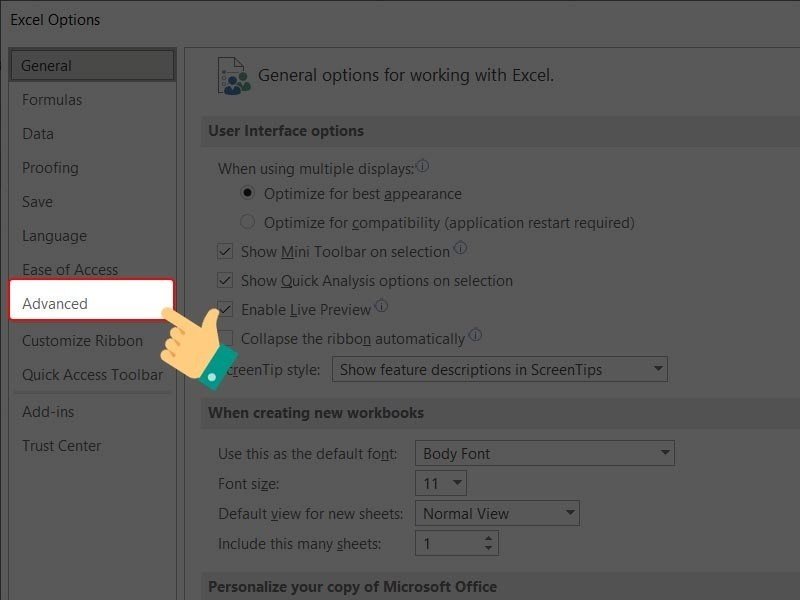Expand the default font Body Font dropdown
This screenshot has height=600, width=800.
[545, 454]
